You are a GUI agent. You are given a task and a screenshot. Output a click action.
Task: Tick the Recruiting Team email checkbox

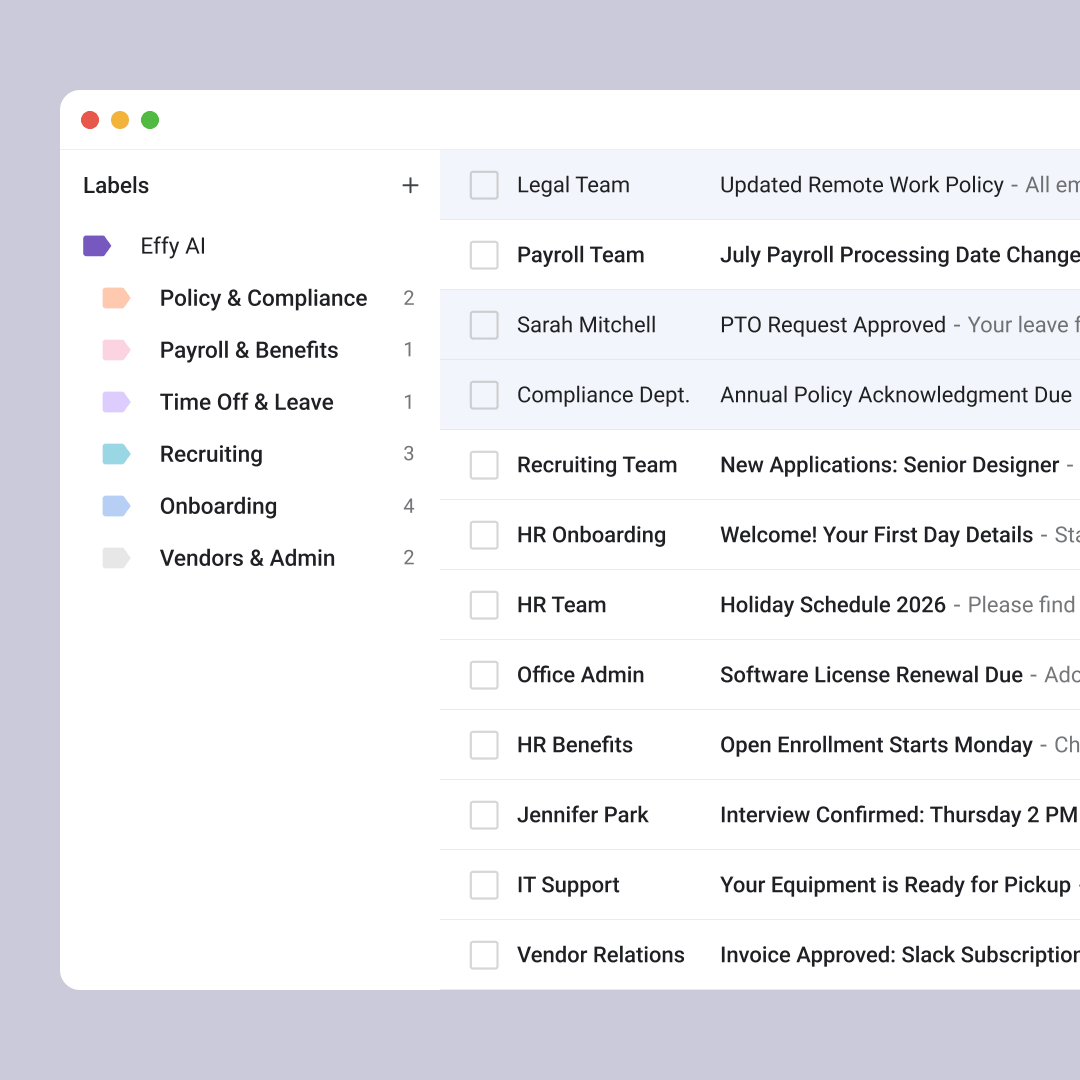[x=484, y=465]
